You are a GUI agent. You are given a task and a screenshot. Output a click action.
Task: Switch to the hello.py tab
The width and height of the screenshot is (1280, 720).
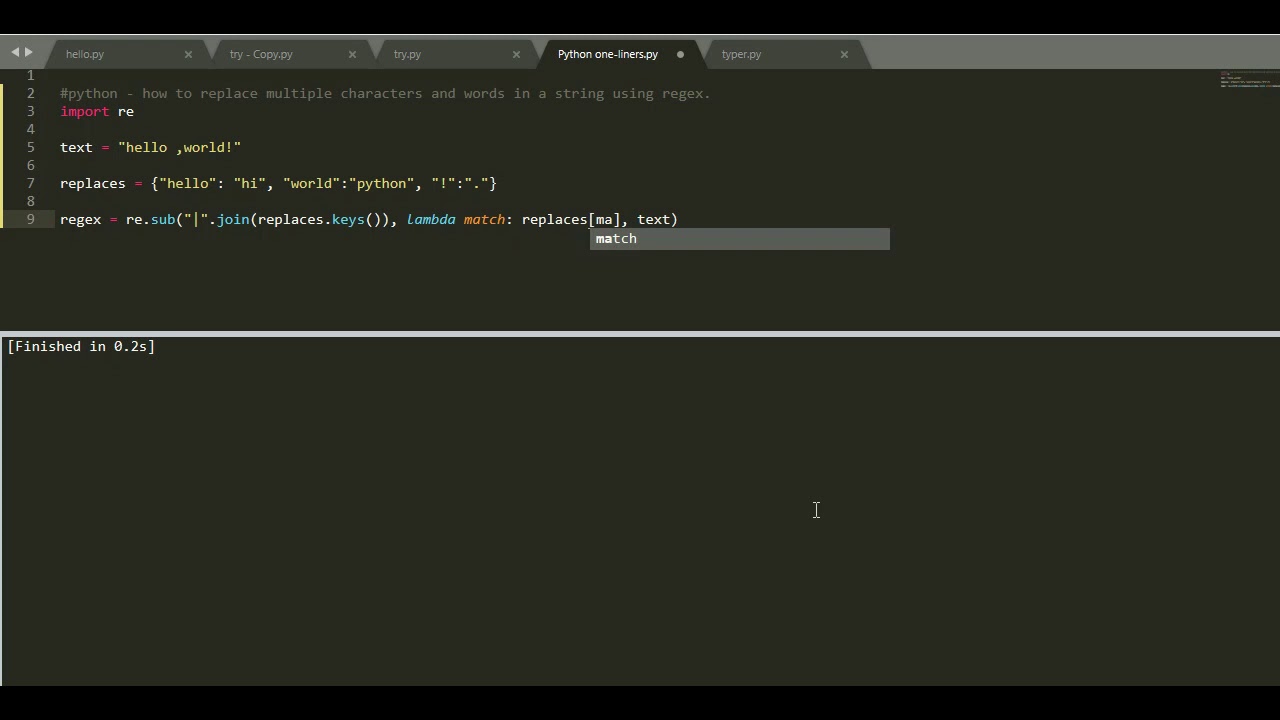(x=85, y=54)
